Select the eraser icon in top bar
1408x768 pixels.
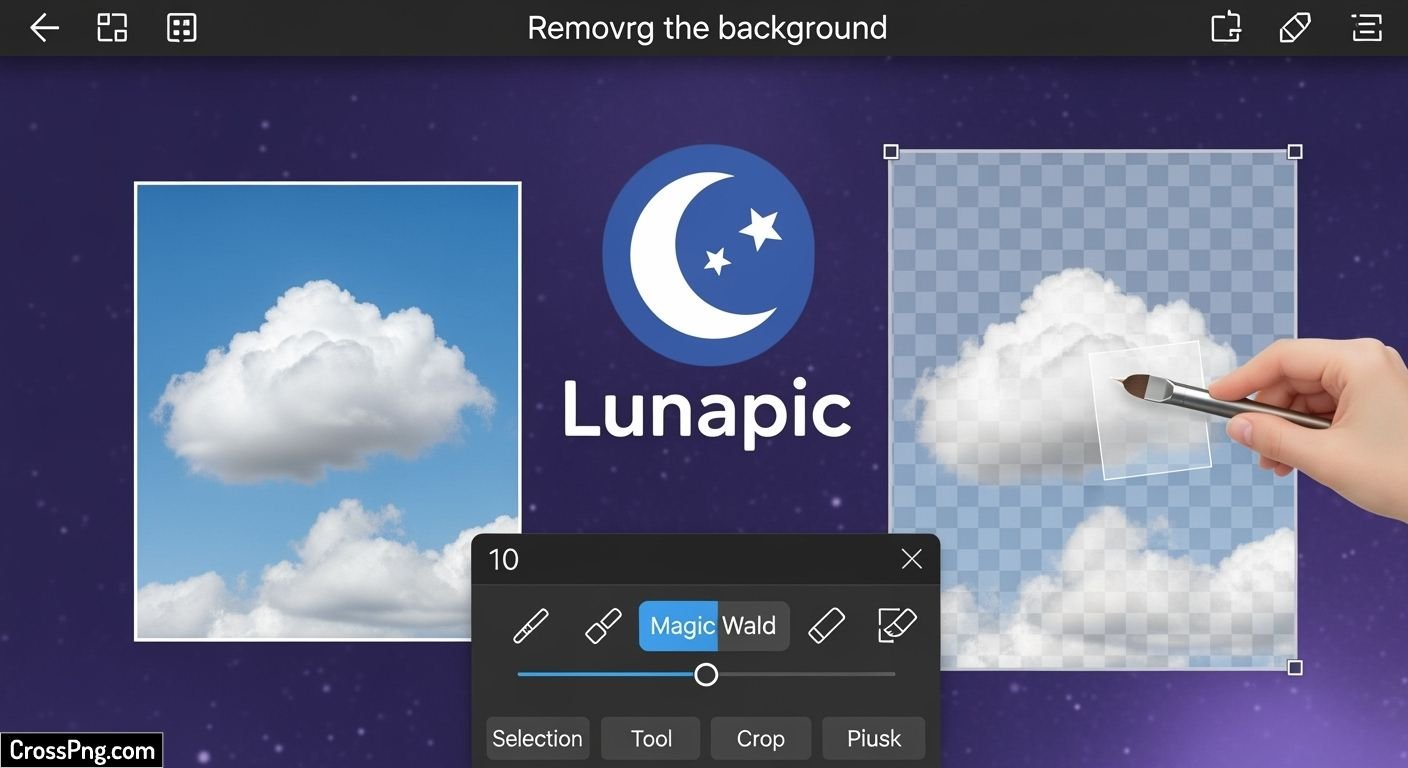coord(1295,28)
